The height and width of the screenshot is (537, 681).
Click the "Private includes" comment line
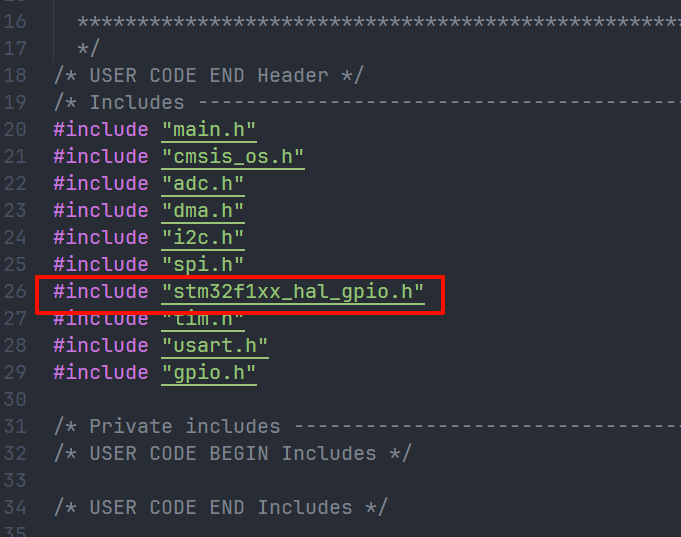185,426
